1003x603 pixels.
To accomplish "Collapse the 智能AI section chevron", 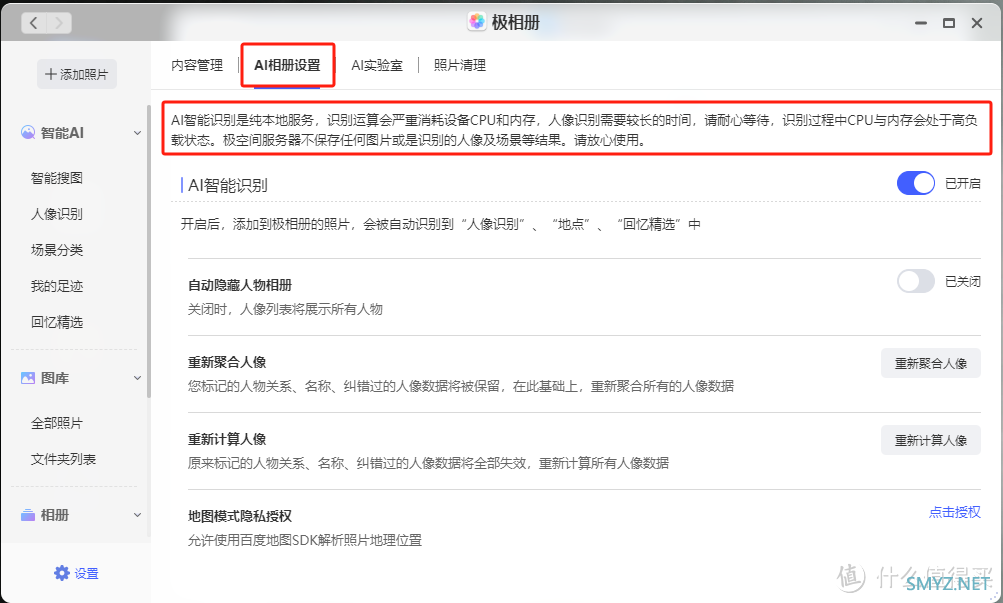I will point(137,133).
